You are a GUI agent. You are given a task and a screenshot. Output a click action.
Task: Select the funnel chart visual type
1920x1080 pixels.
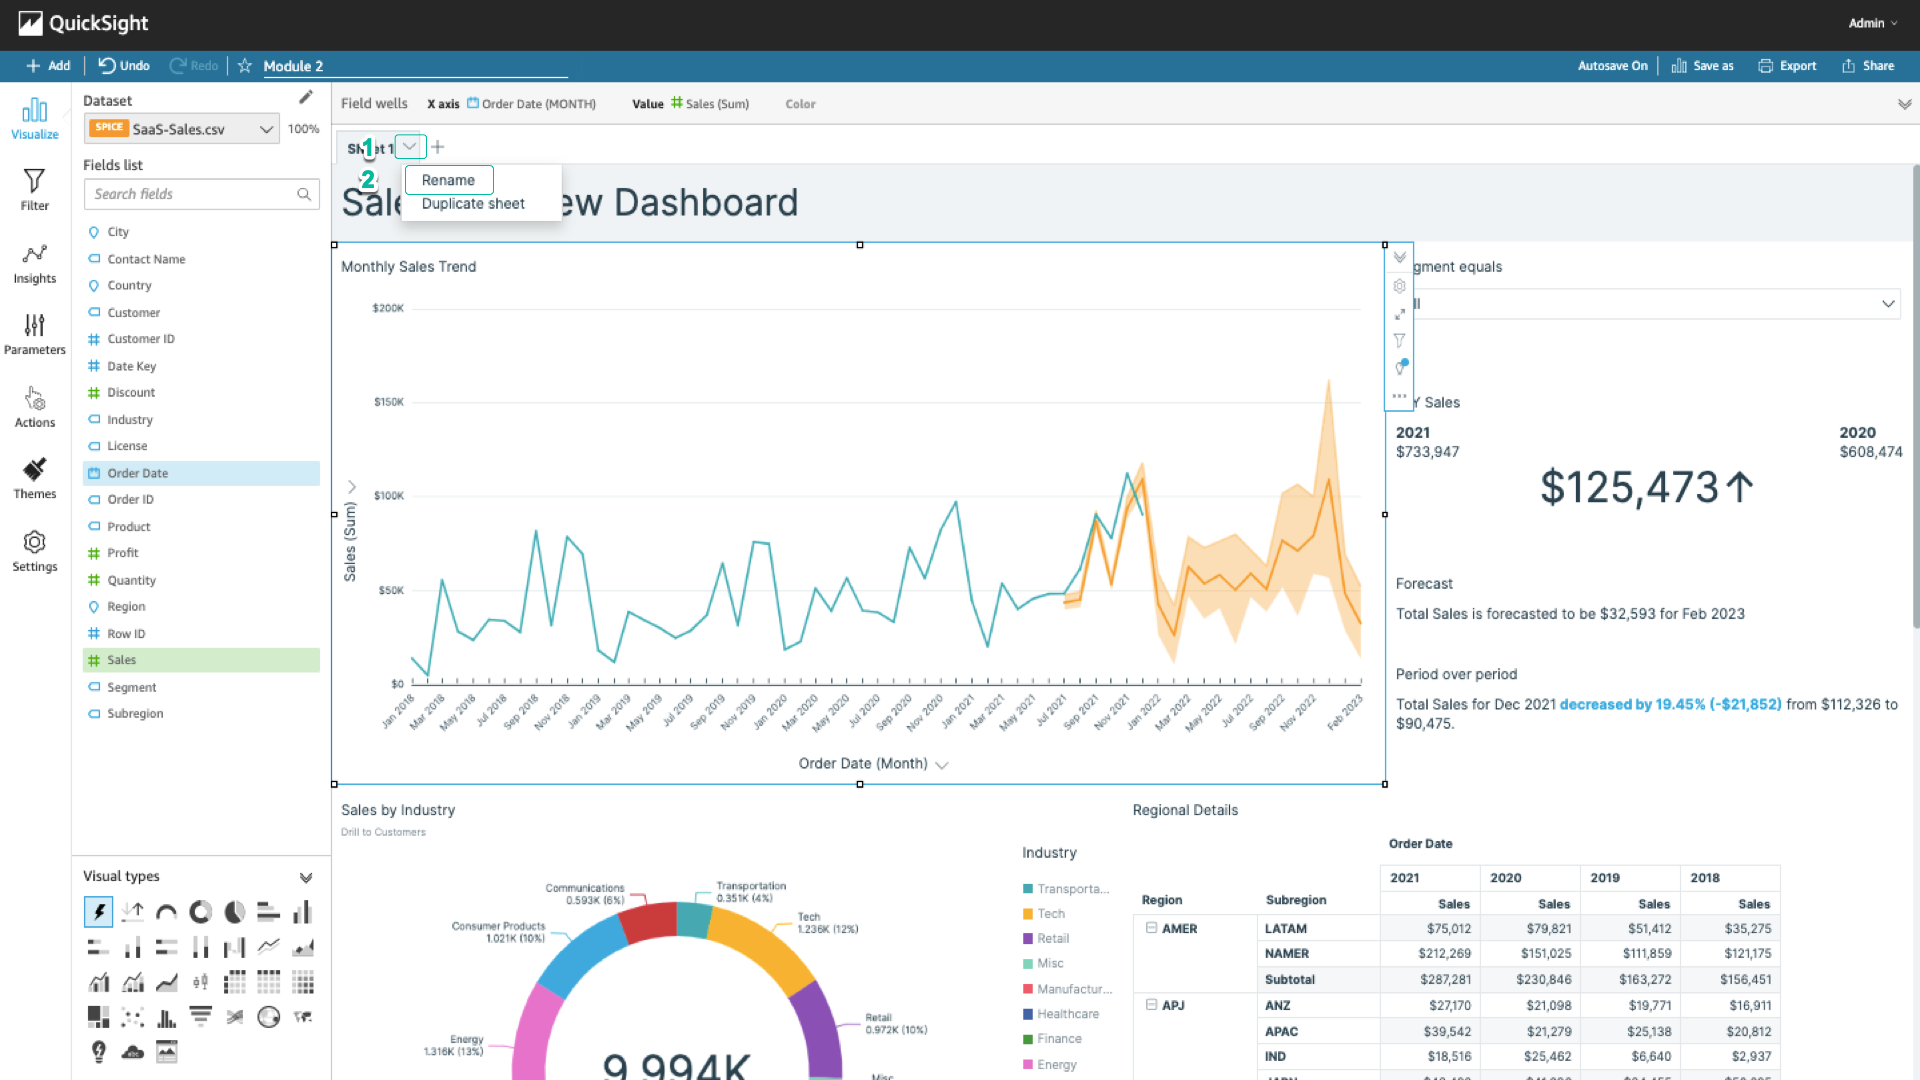[200, 1017]
